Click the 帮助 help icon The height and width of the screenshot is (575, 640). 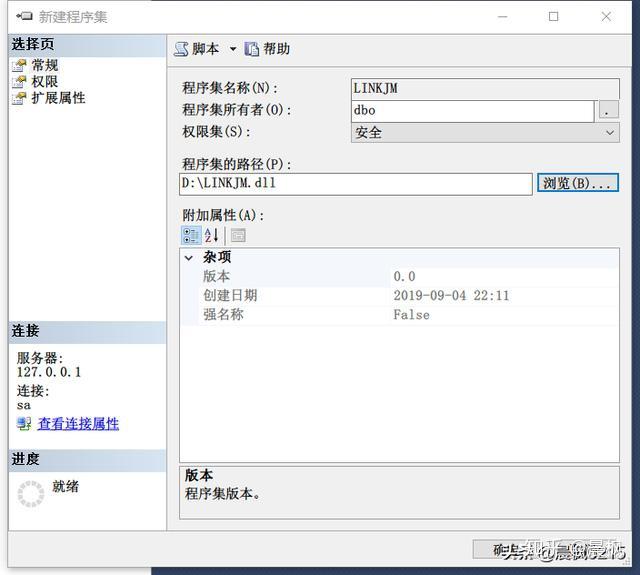click(251, 49)
